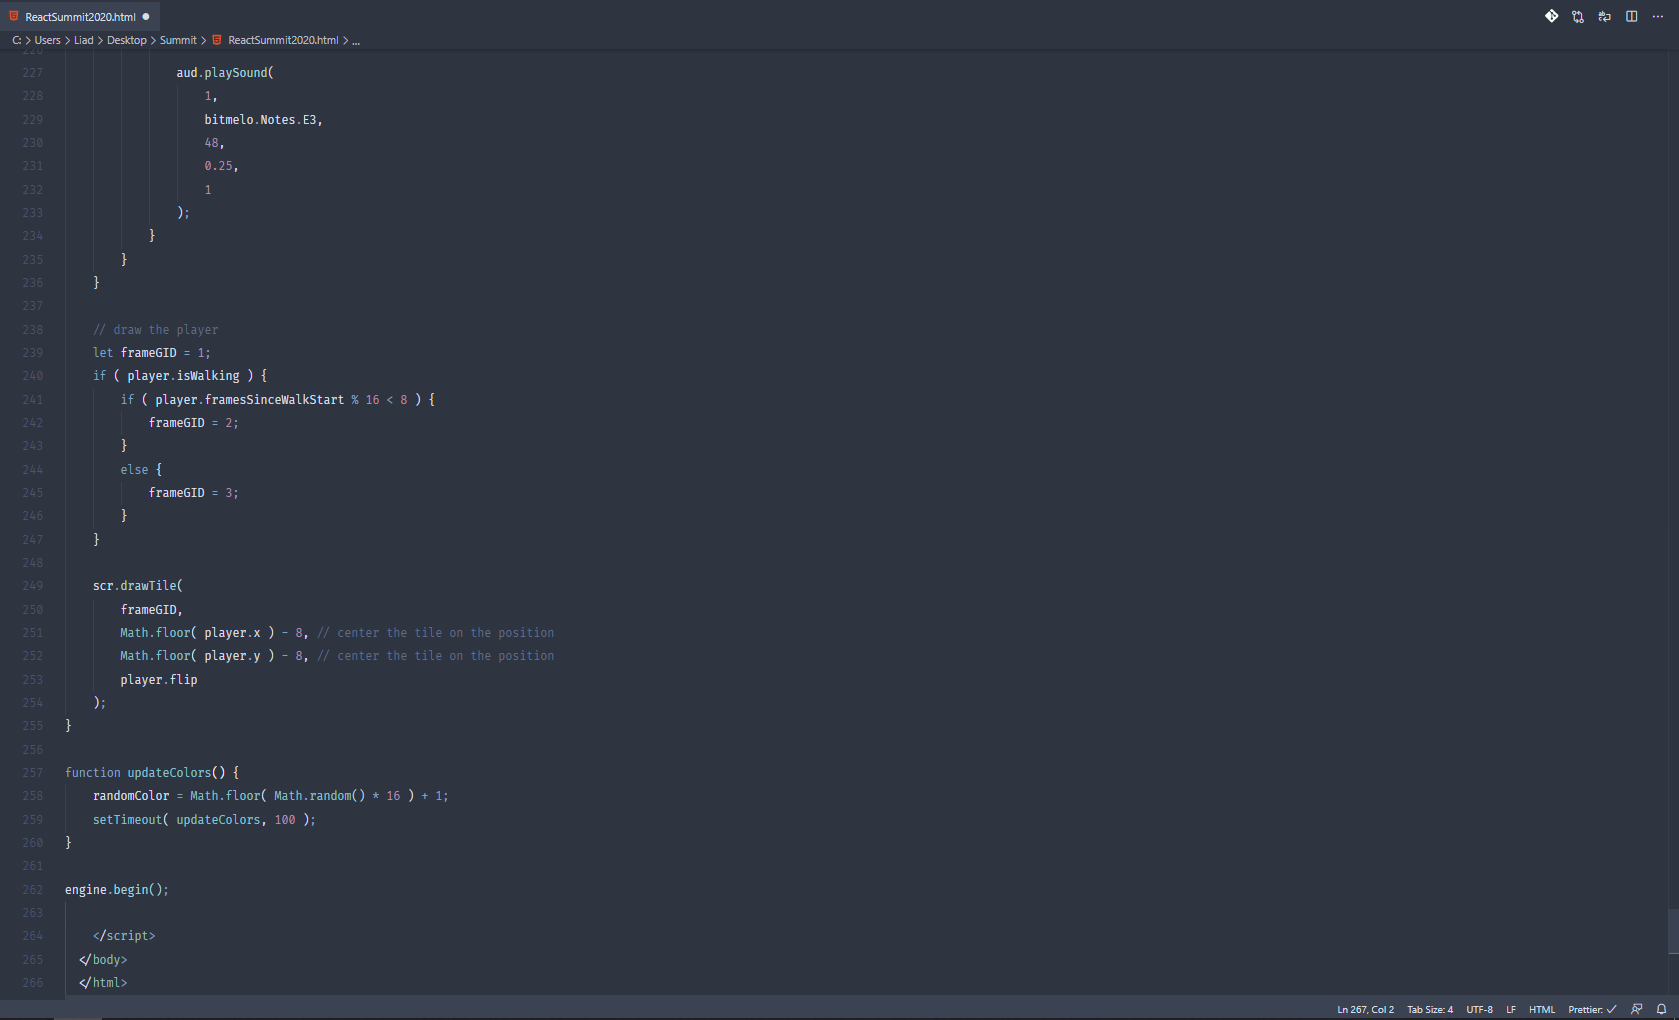Click the vertical scrollbar thumb
The height and width of the screenshot is (1020, 1679).
(1673, 932)
